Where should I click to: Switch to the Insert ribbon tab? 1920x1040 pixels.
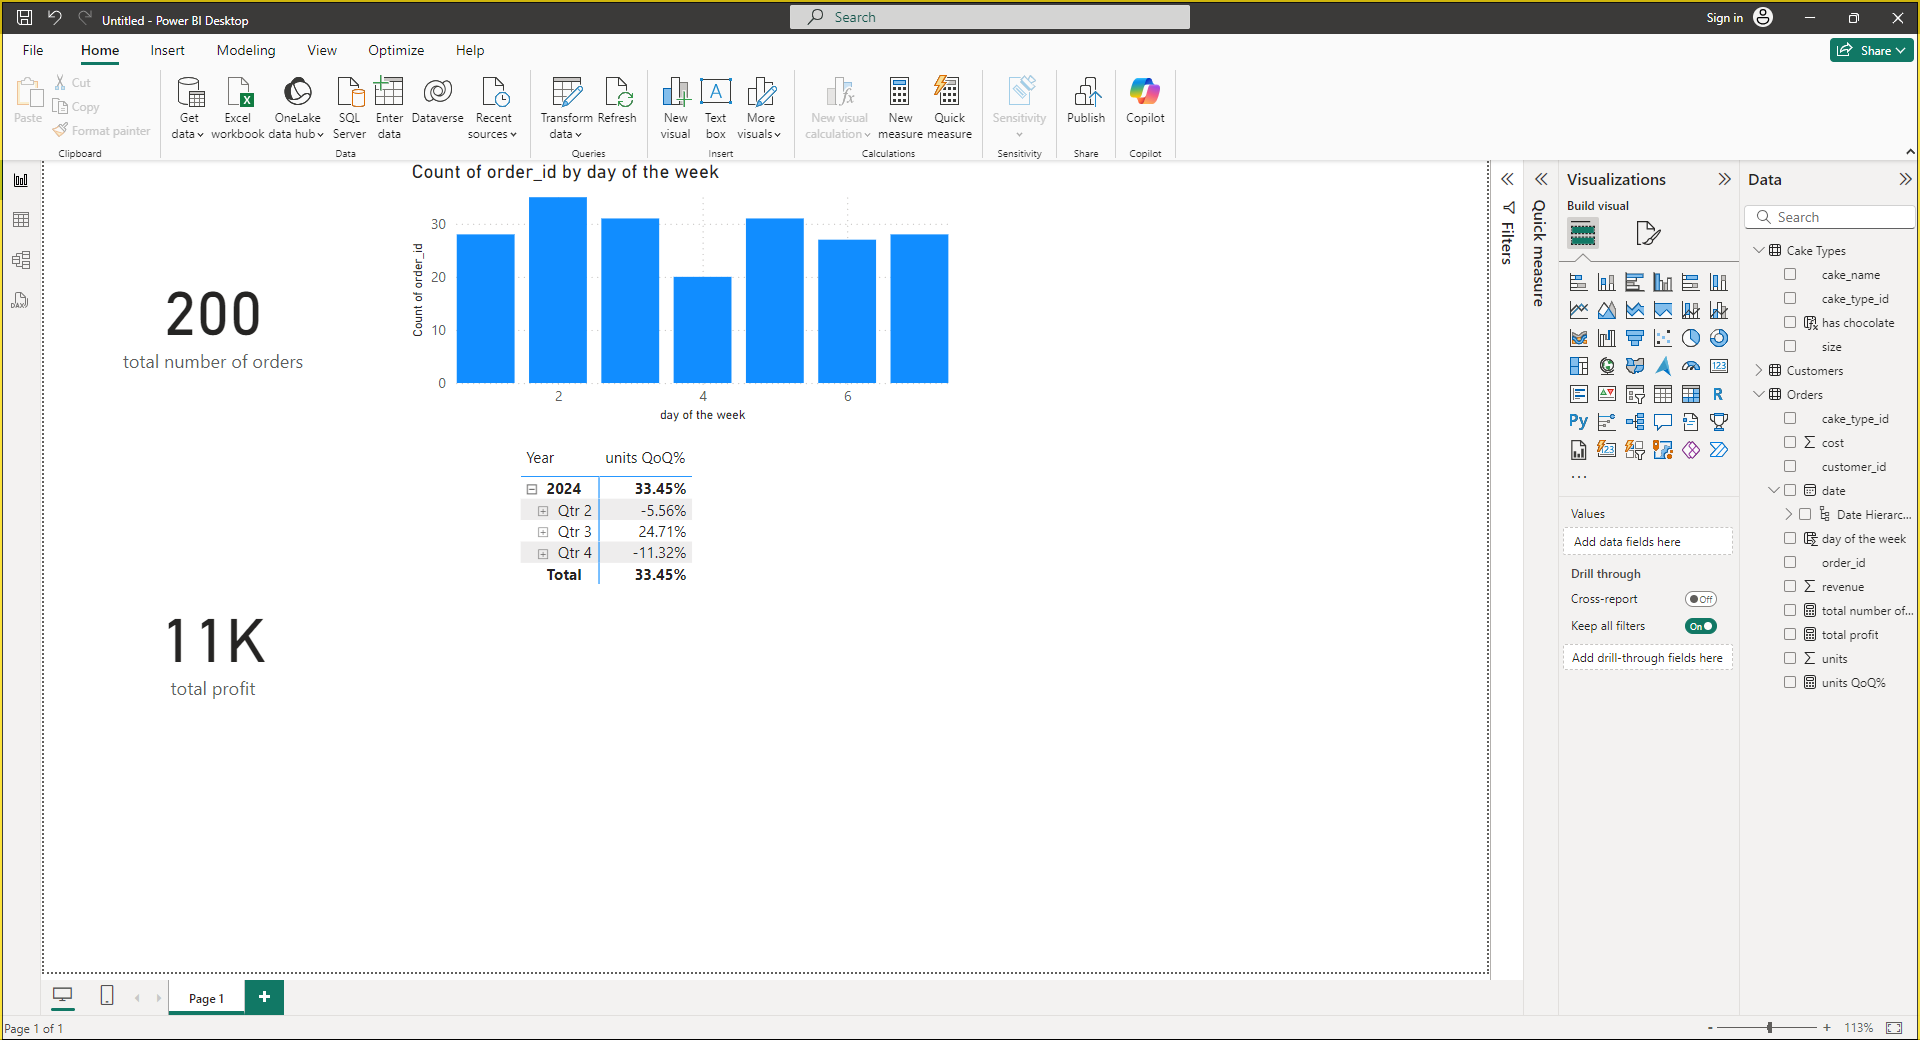(x=167, y=50)
